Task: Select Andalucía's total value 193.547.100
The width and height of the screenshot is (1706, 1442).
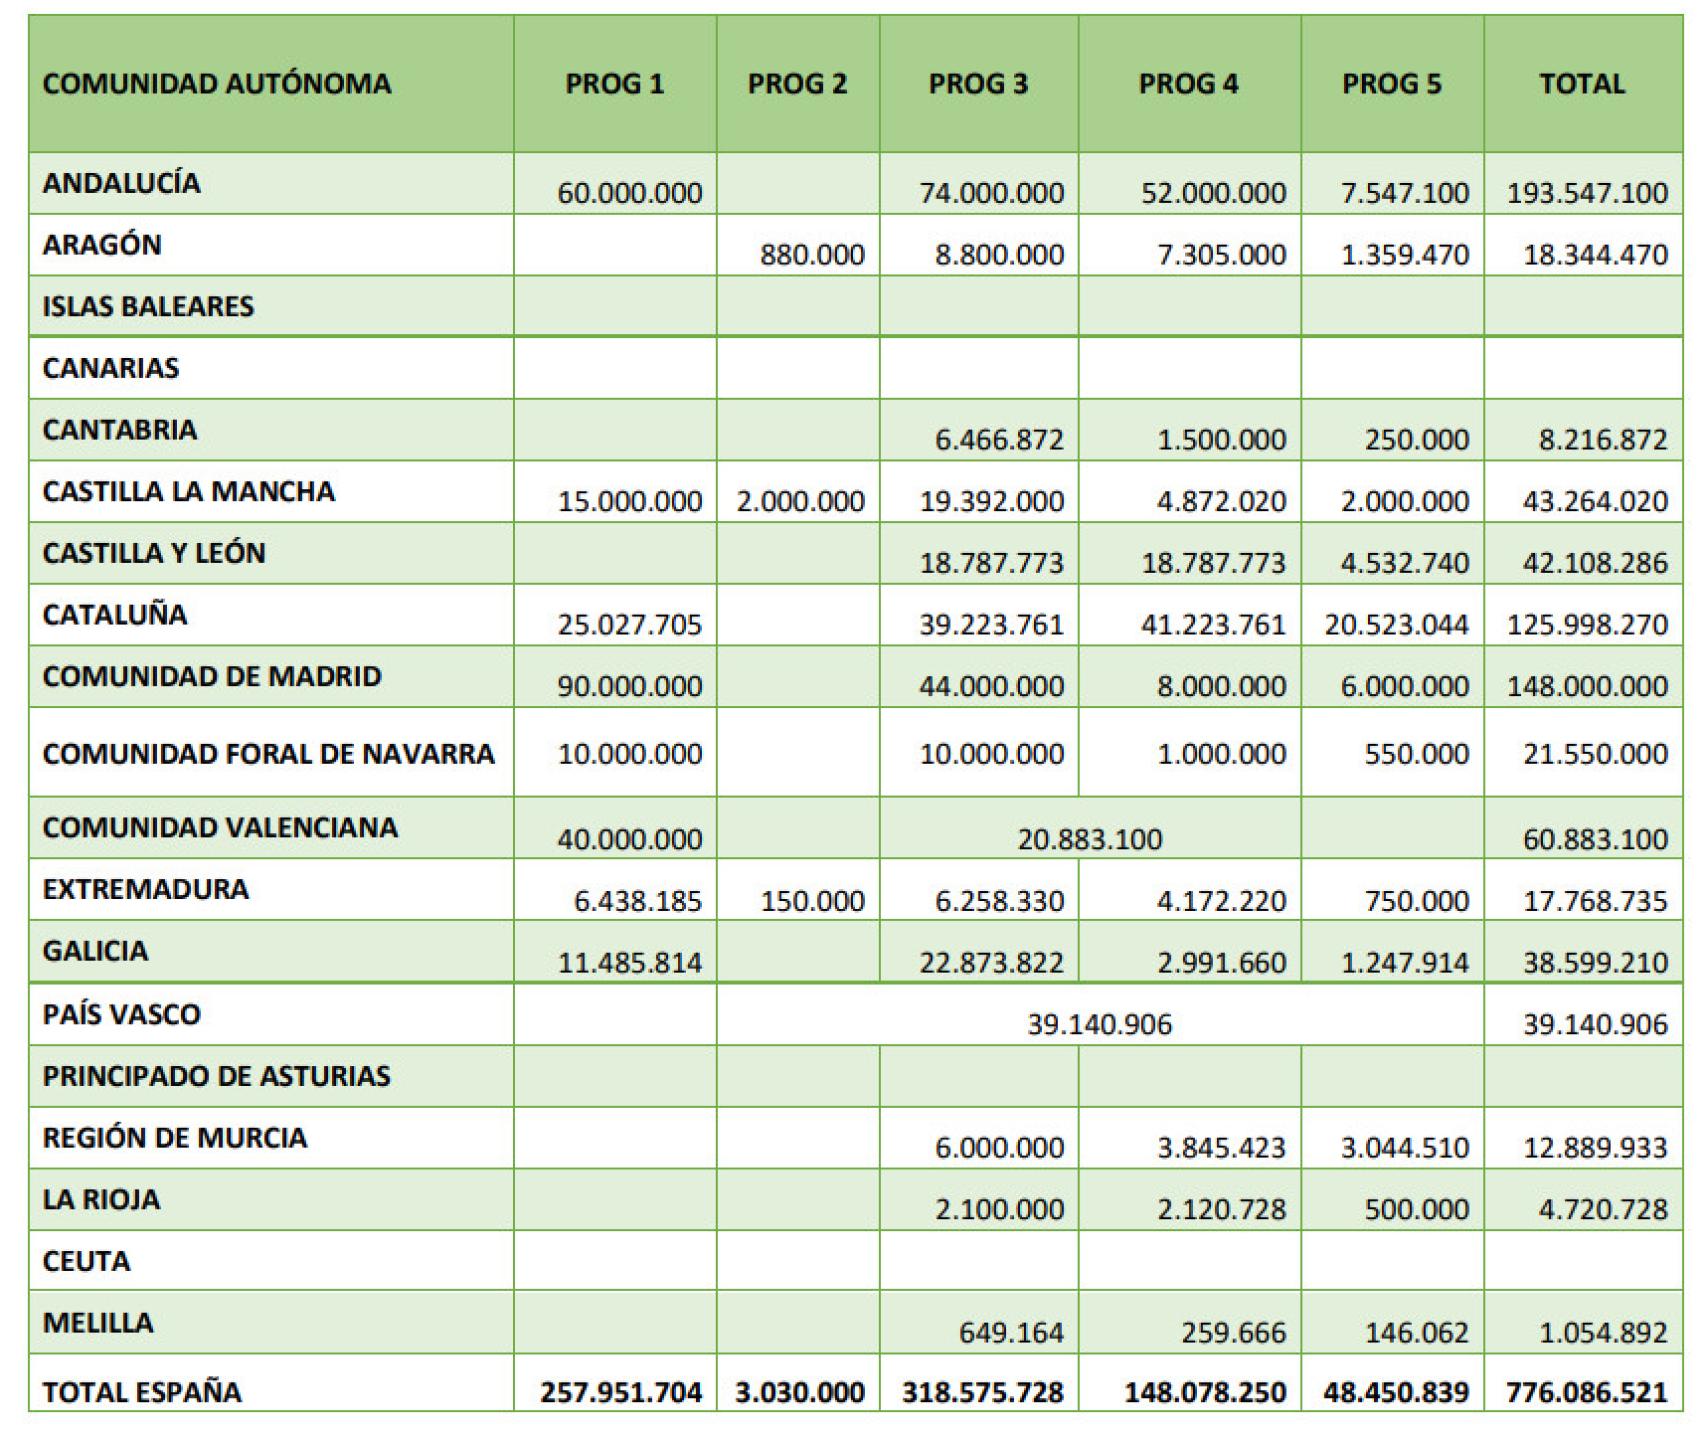Action: [x=1587, y=193]
